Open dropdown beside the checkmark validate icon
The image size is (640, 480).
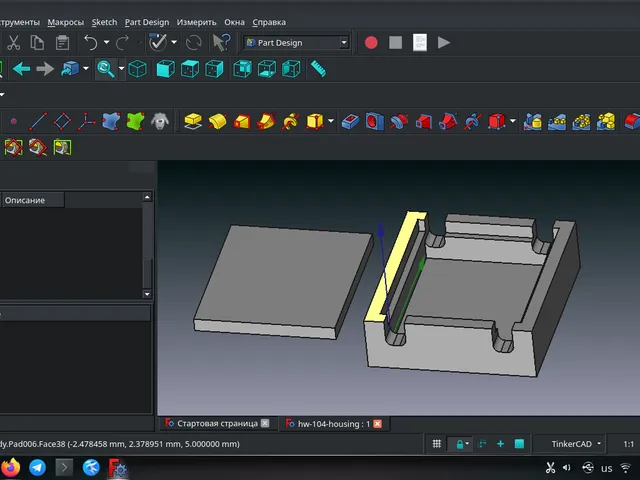pos(174,42)
